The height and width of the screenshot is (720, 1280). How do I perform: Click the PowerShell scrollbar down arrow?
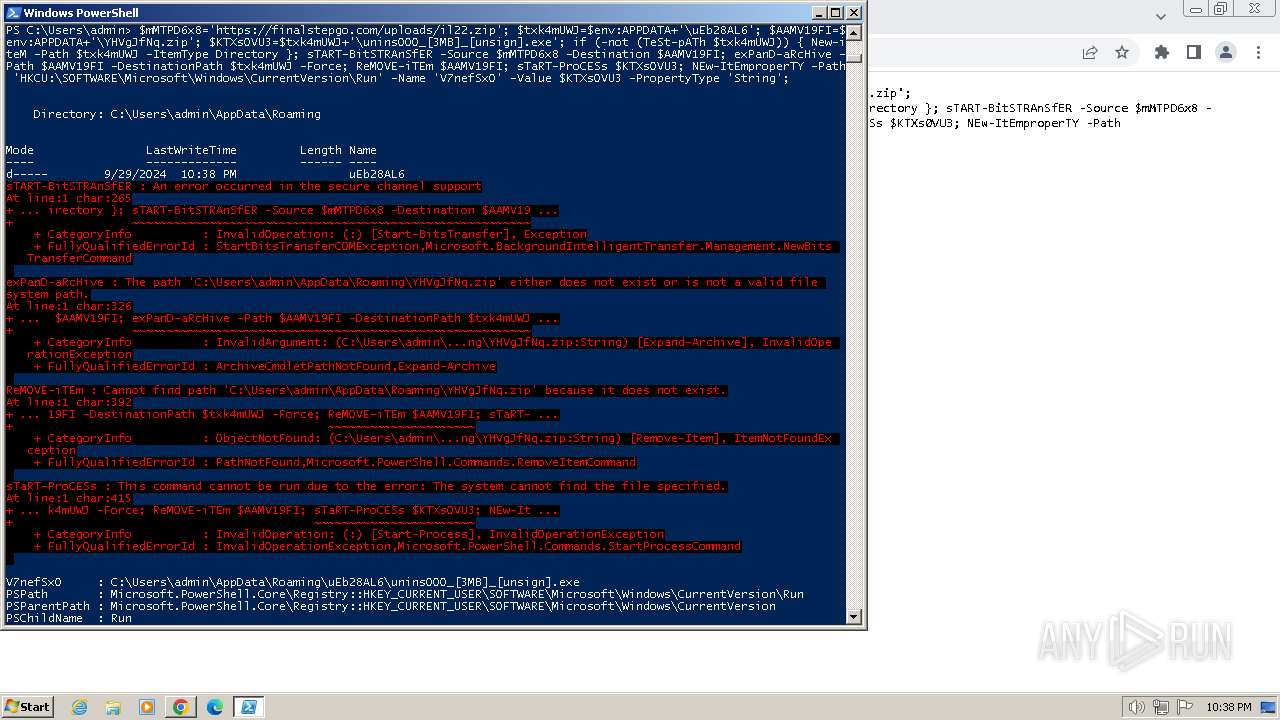pyautogui.click(x=854, y=617)
